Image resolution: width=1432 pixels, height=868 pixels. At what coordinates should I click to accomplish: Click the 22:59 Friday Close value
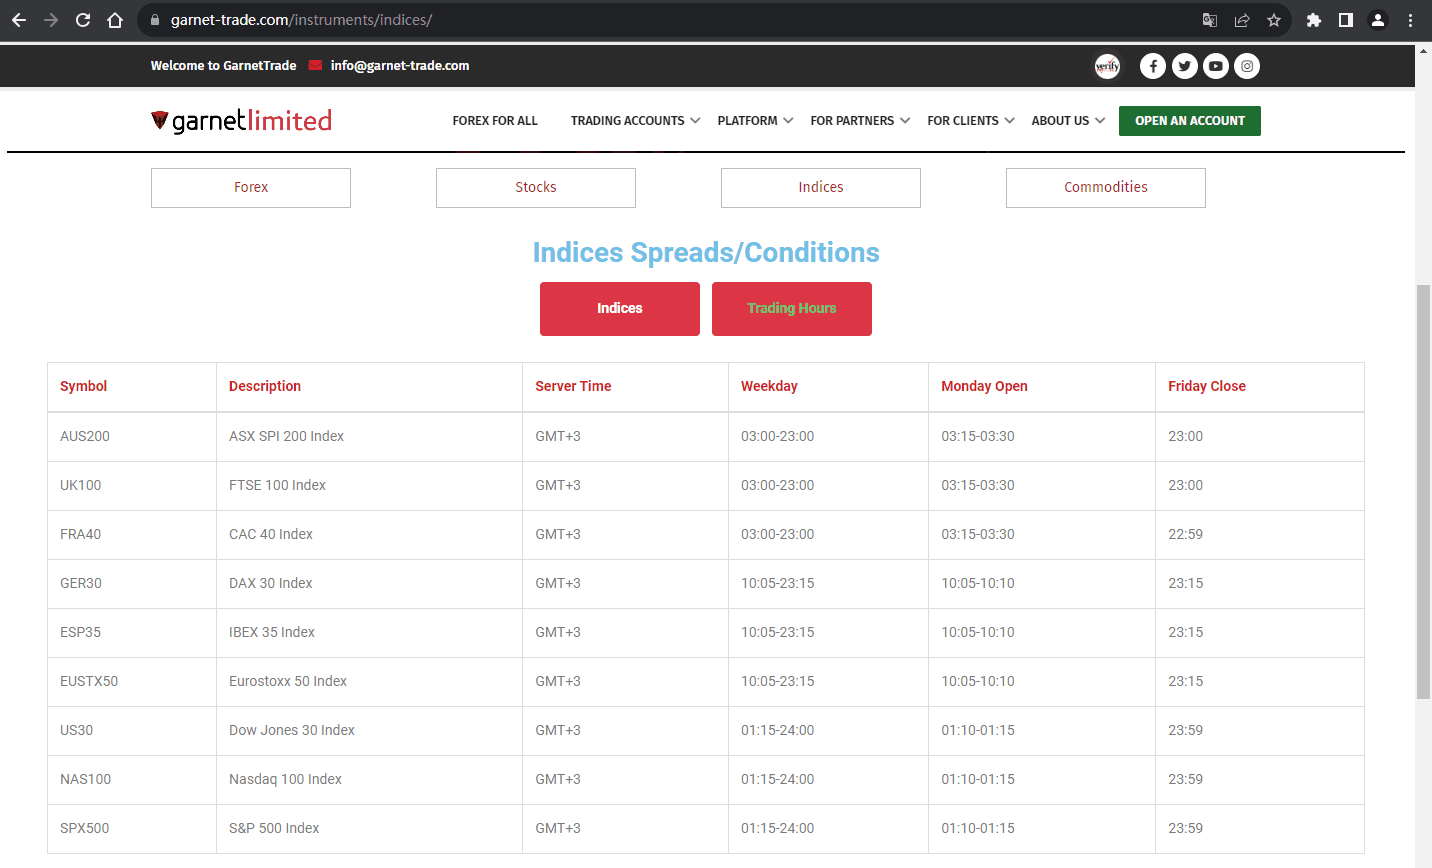pos(1186,534)
